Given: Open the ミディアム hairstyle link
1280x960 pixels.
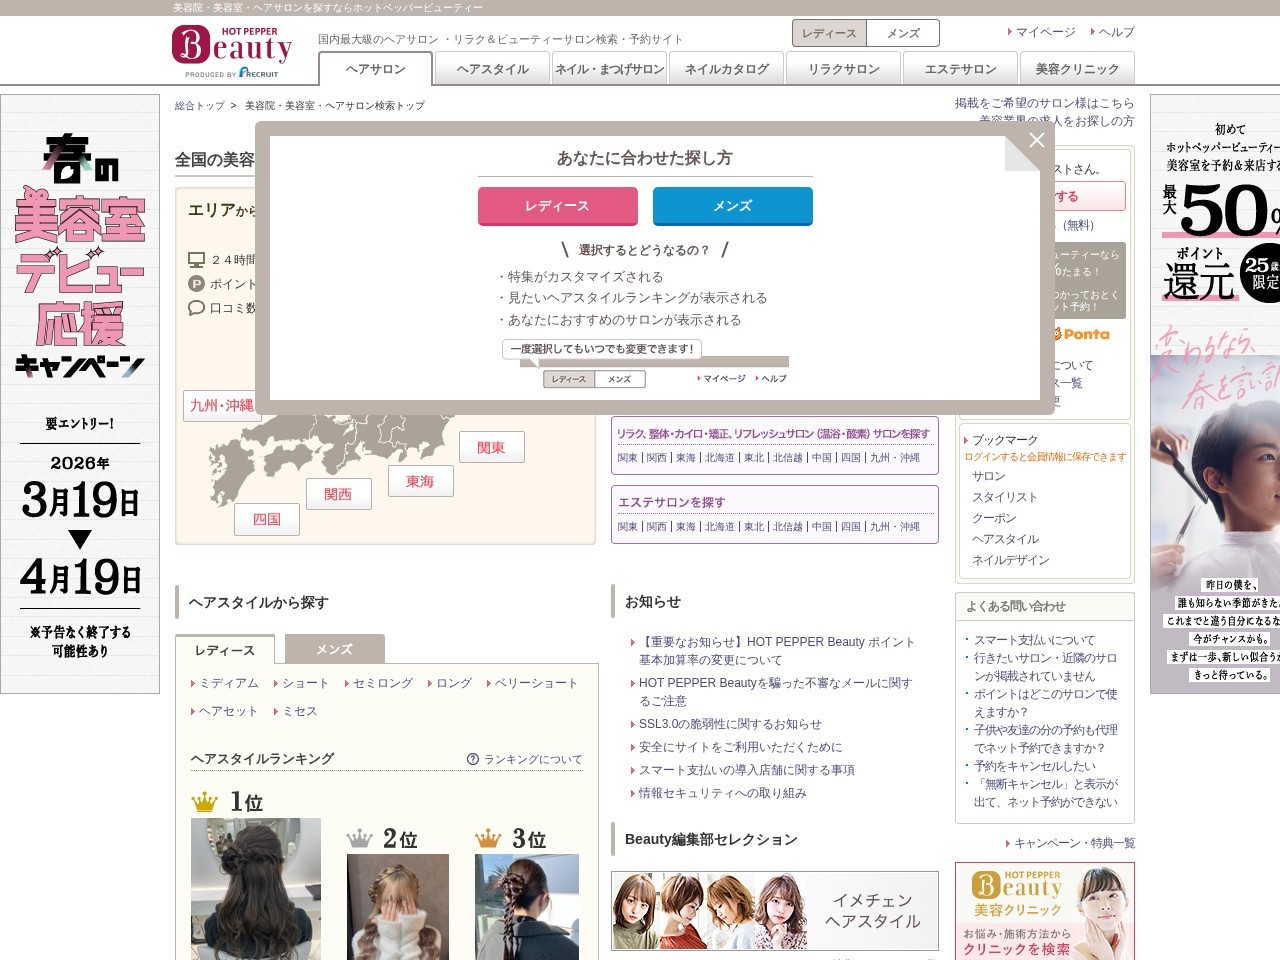Looking at the screenshot, I should (228, 683).
